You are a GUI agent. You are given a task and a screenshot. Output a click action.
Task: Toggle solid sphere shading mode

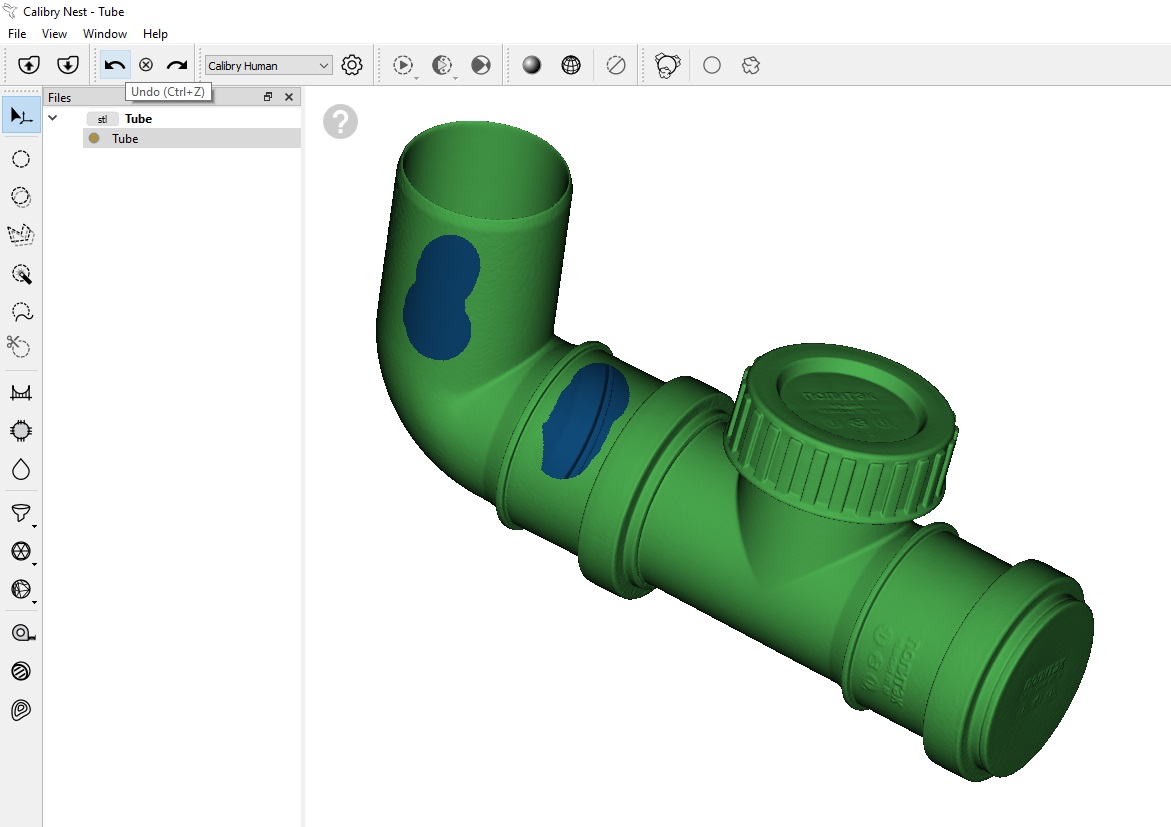pyautogui.click(x=532, y=65)
